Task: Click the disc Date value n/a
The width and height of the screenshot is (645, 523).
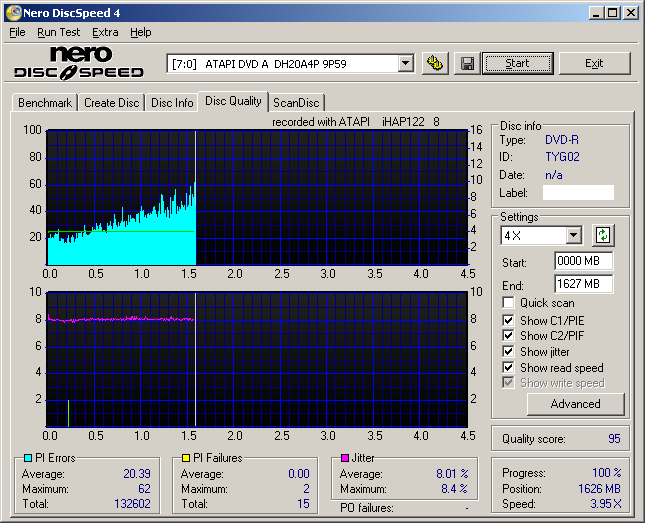Action: [554, 175]
